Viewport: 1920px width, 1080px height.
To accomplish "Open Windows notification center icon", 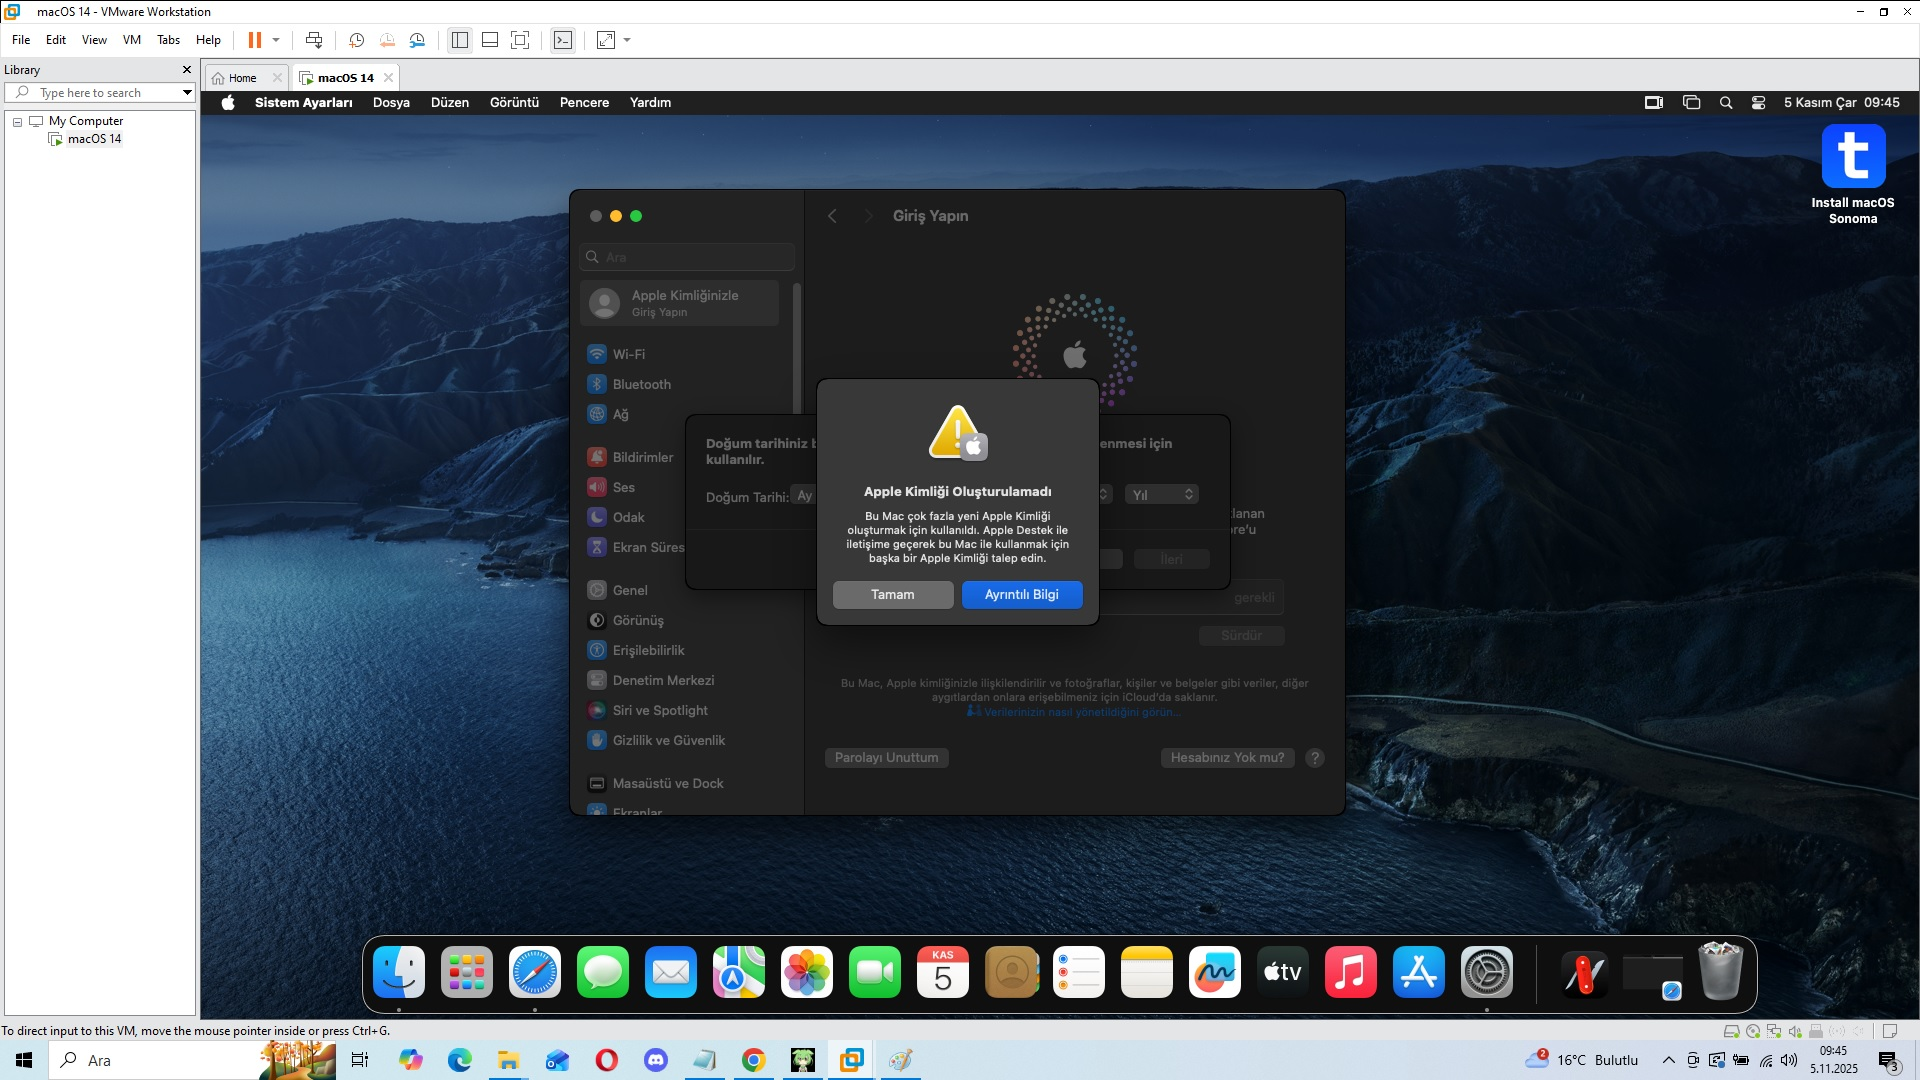I will click(1889, 1060).
